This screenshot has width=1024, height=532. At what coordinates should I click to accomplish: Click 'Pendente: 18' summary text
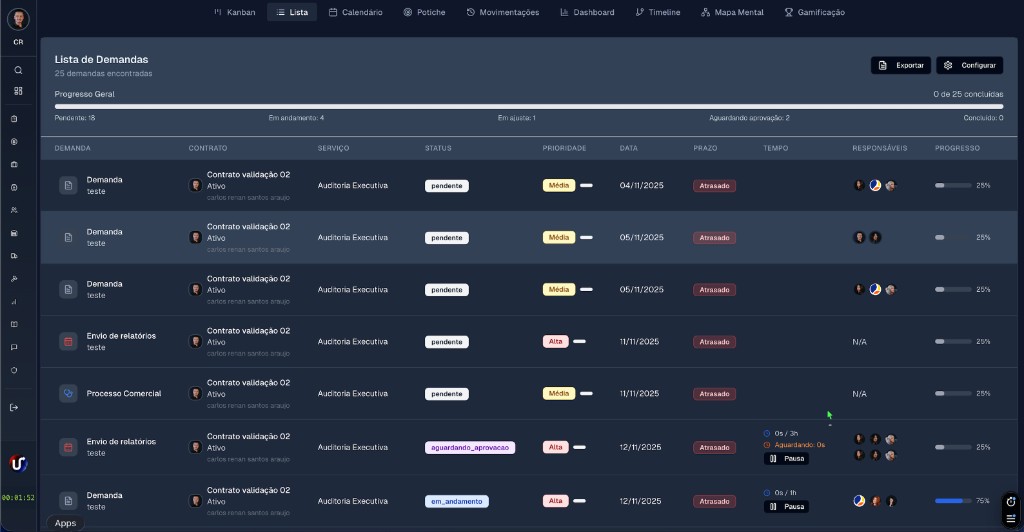(x=75, y=118)
